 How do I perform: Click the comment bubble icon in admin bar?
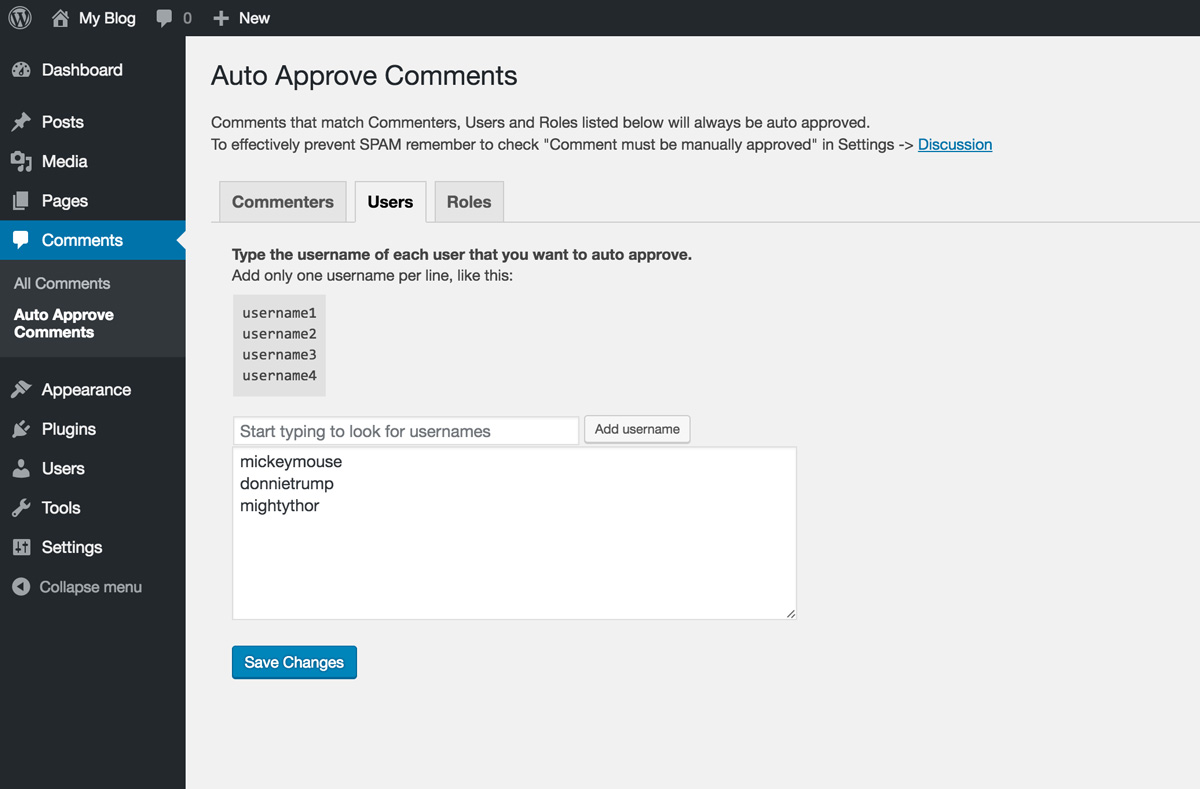[x=165, y=18]
